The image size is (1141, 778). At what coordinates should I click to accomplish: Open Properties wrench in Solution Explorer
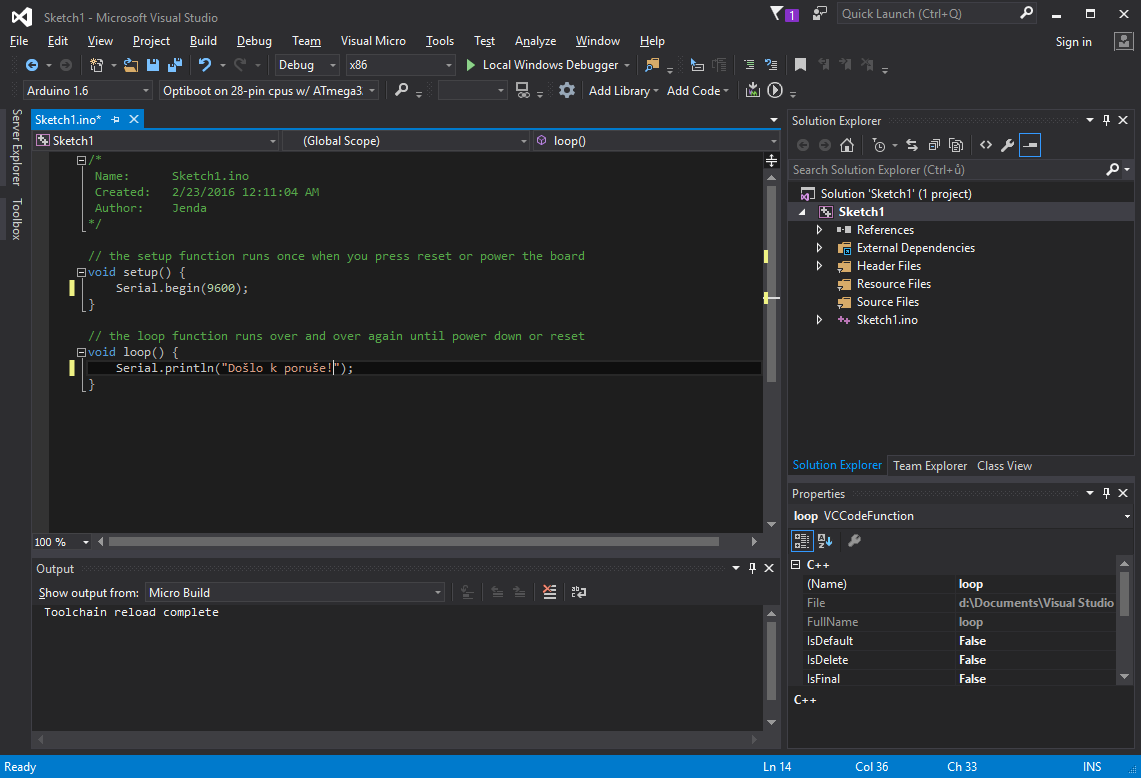pos(1007,146)
